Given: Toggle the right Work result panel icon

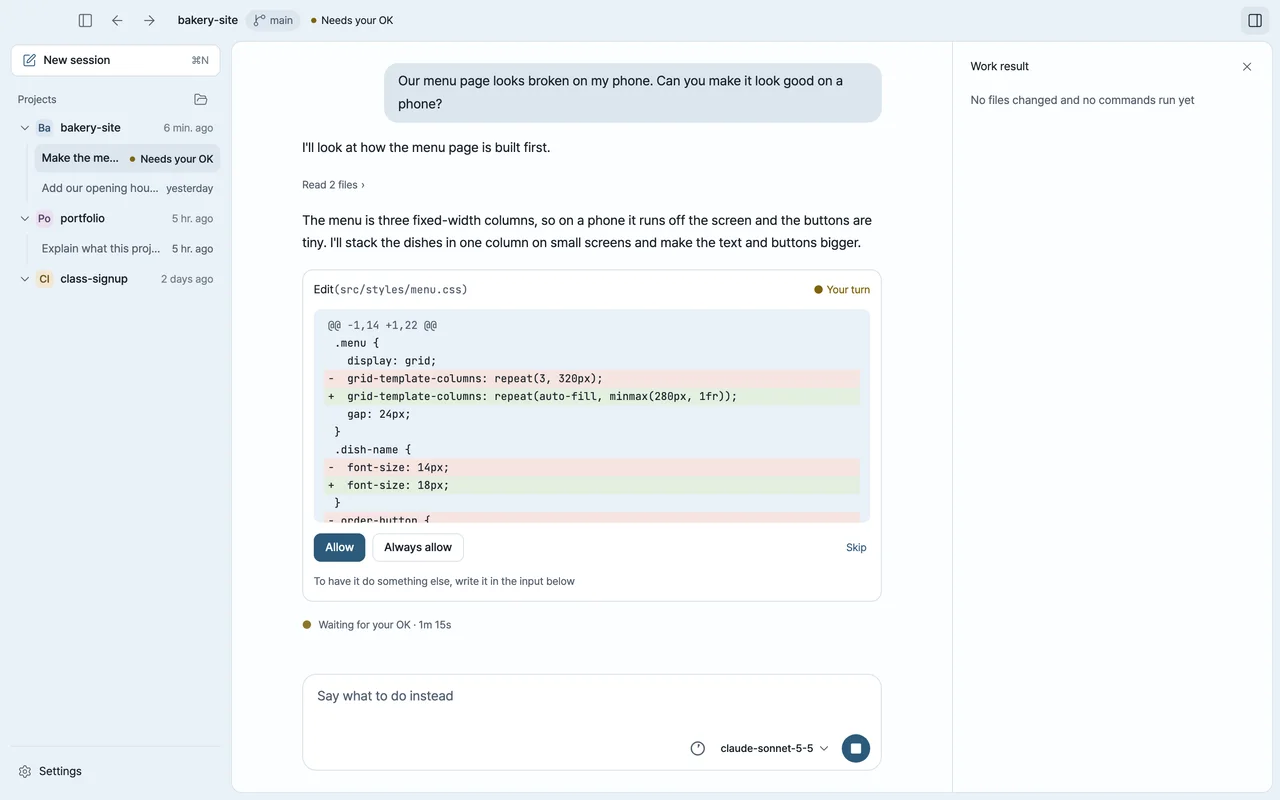Looking at the screenshot, I should tap(1255, 20).
